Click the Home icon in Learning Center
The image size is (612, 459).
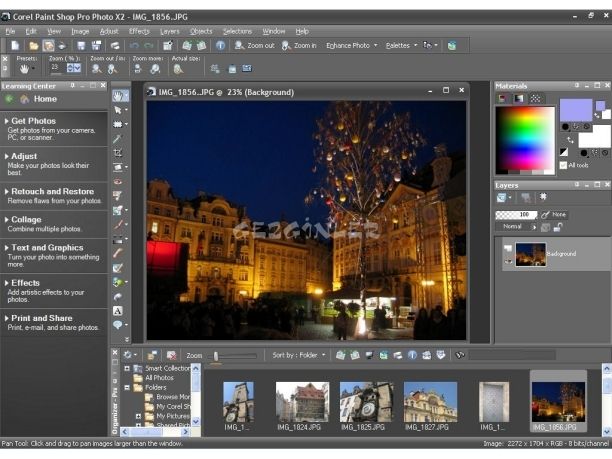tap(22, 99)
